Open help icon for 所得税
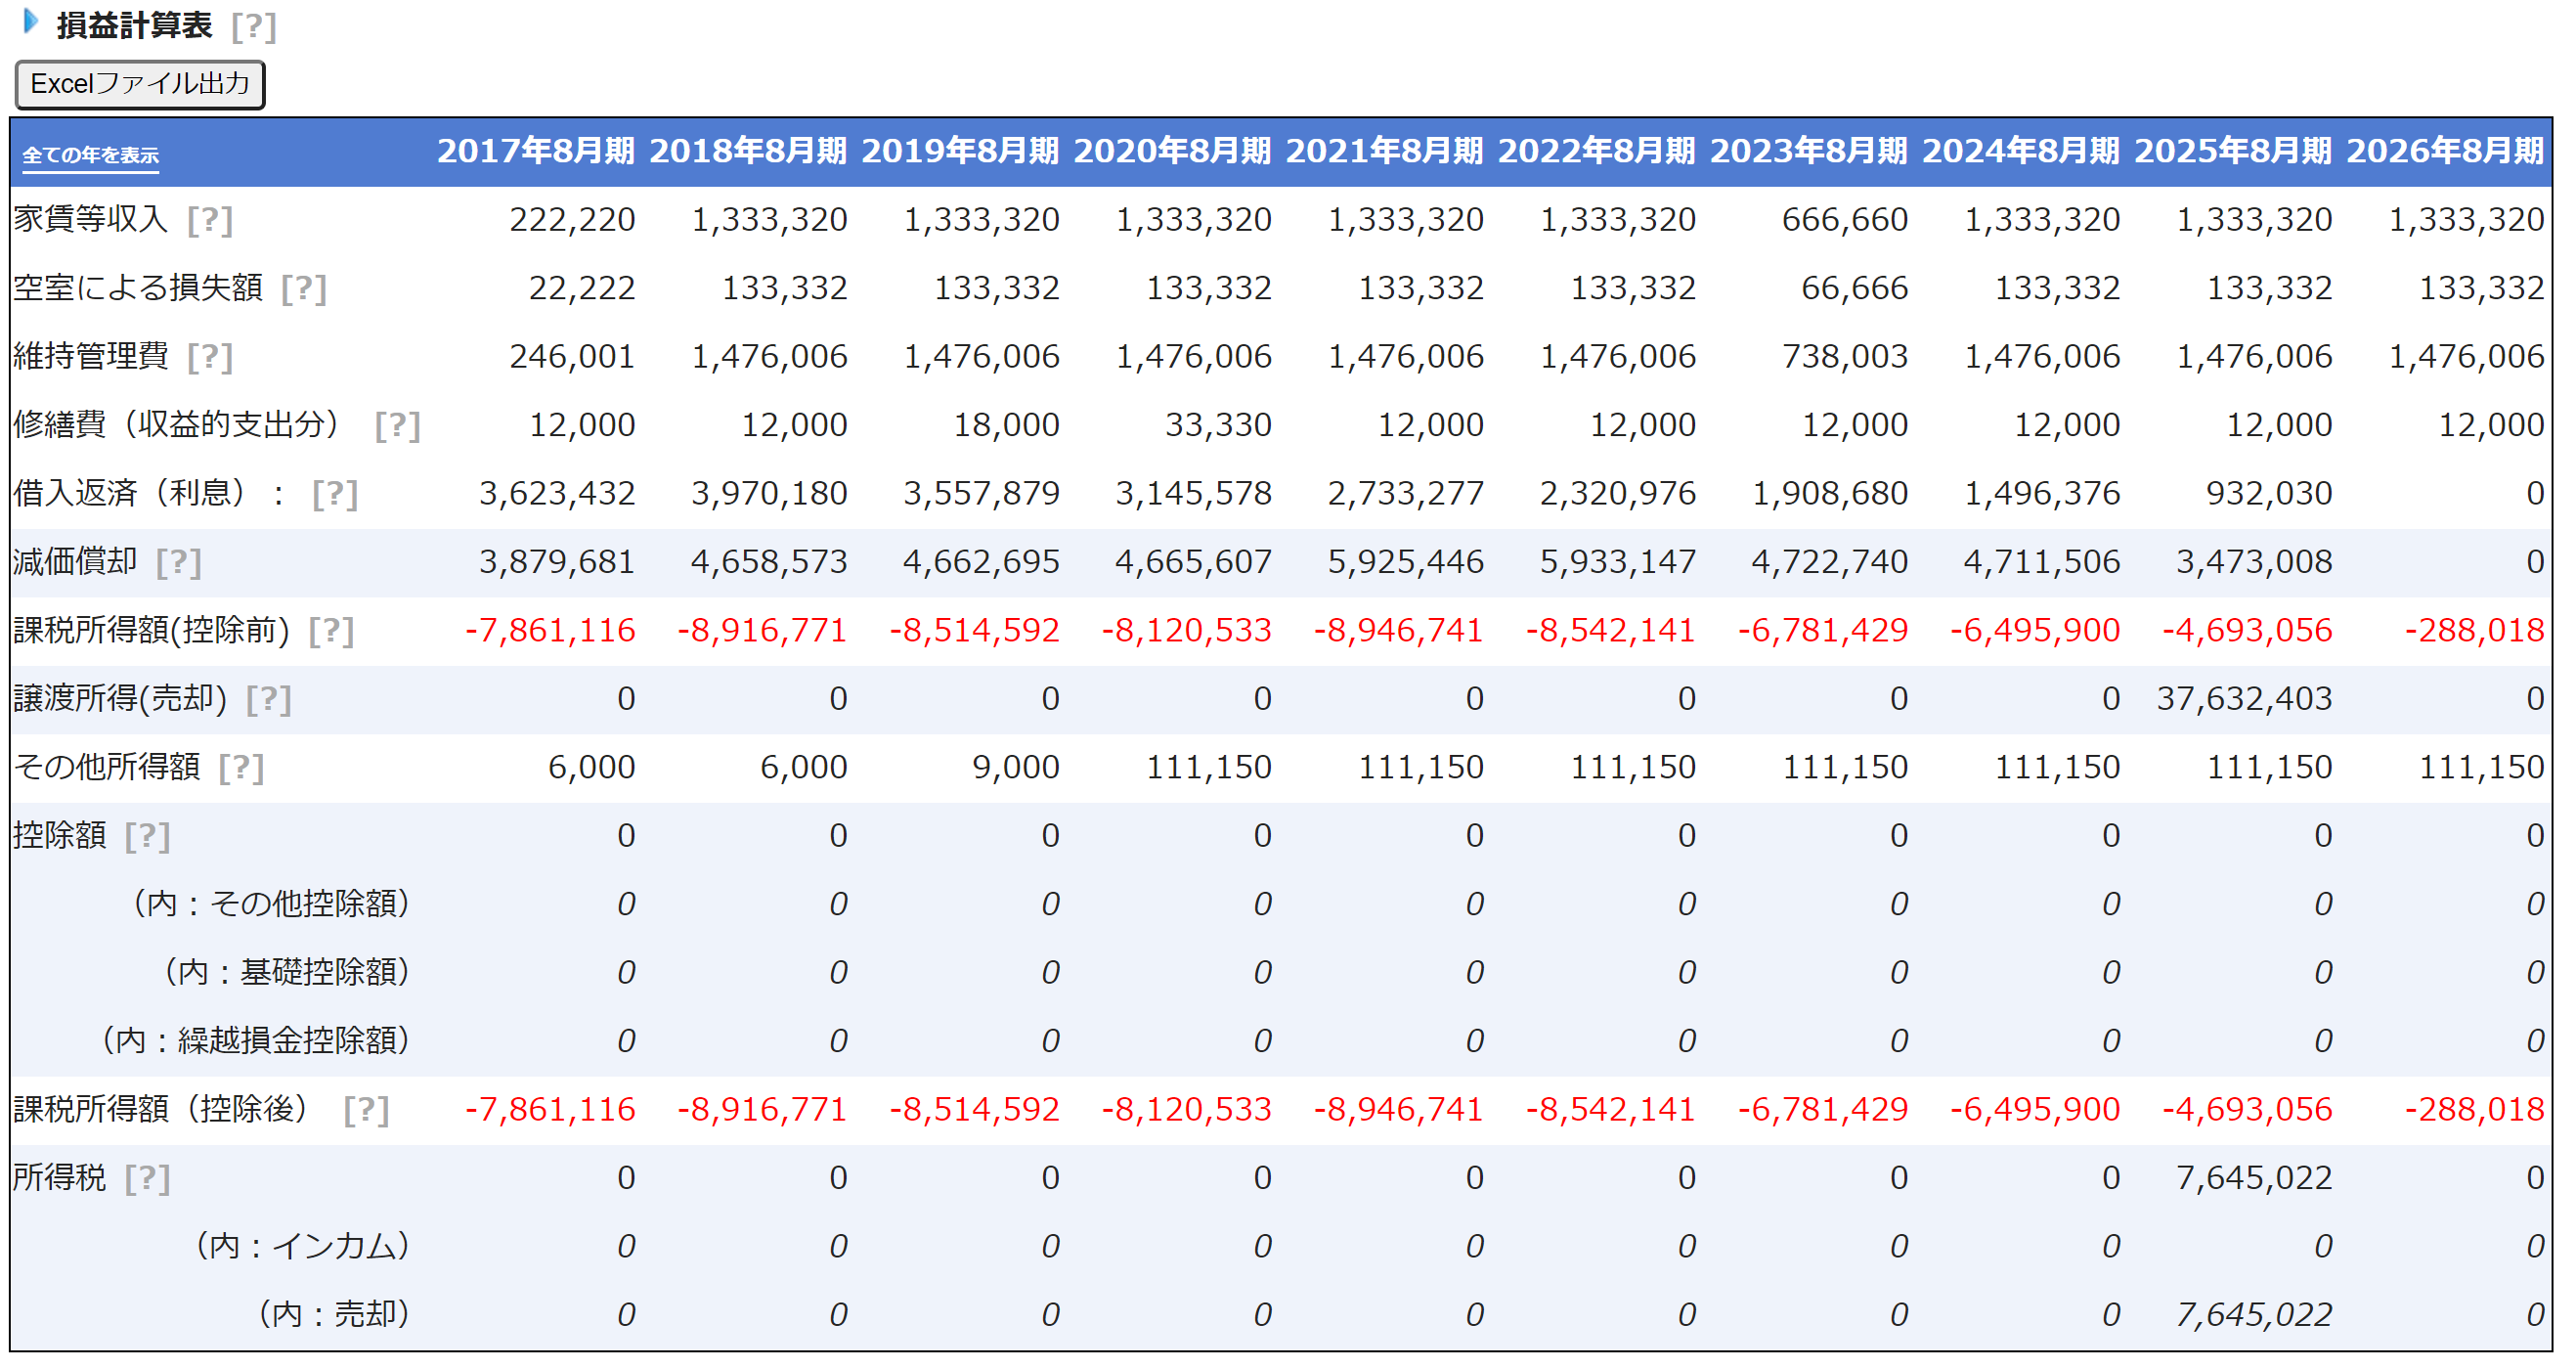The image size is (2576, 1368). [147, 1178]
